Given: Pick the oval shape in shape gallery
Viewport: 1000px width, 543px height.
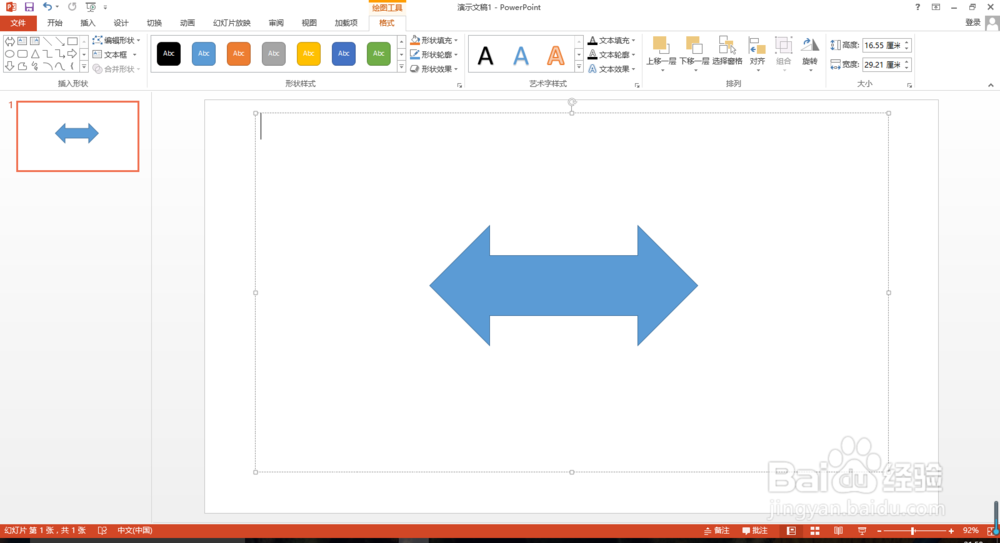Looking at the screenshot, I should click(x=10, y=54).
